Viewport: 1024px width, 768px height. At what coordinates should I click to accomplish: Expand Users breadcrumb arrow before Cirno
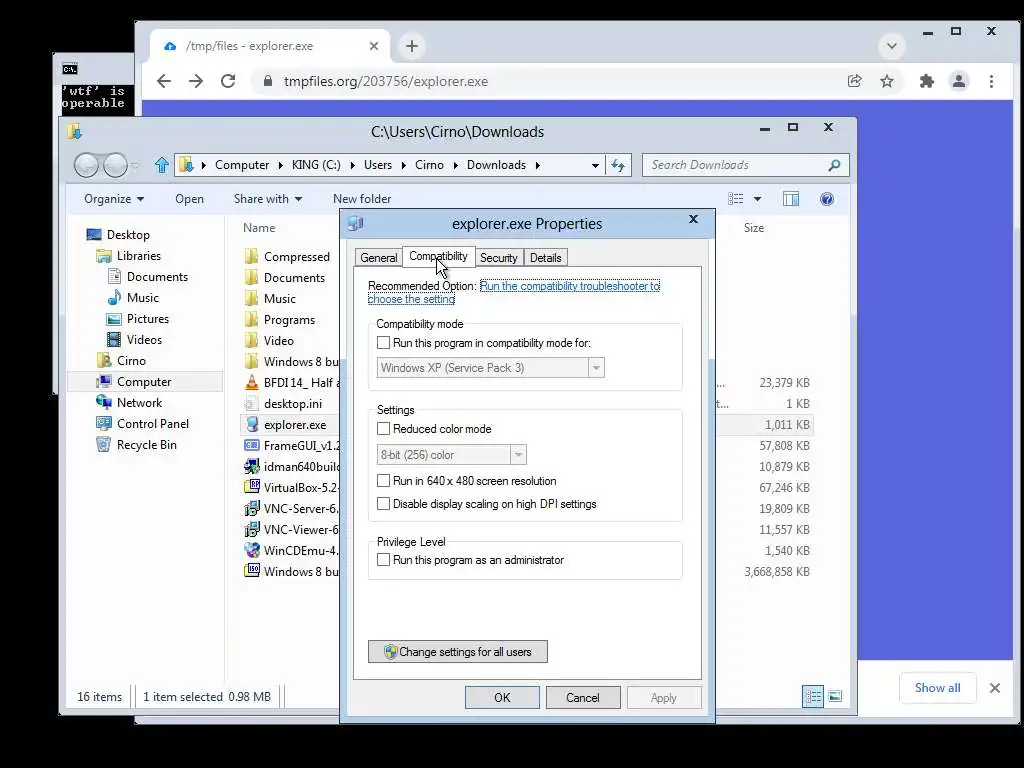(404, 165)
